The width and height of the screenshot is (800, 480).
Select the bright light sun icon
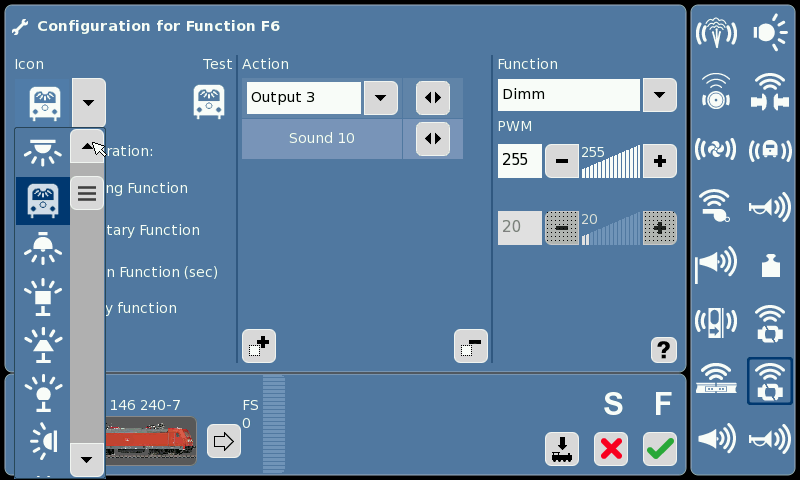[770, 33]
